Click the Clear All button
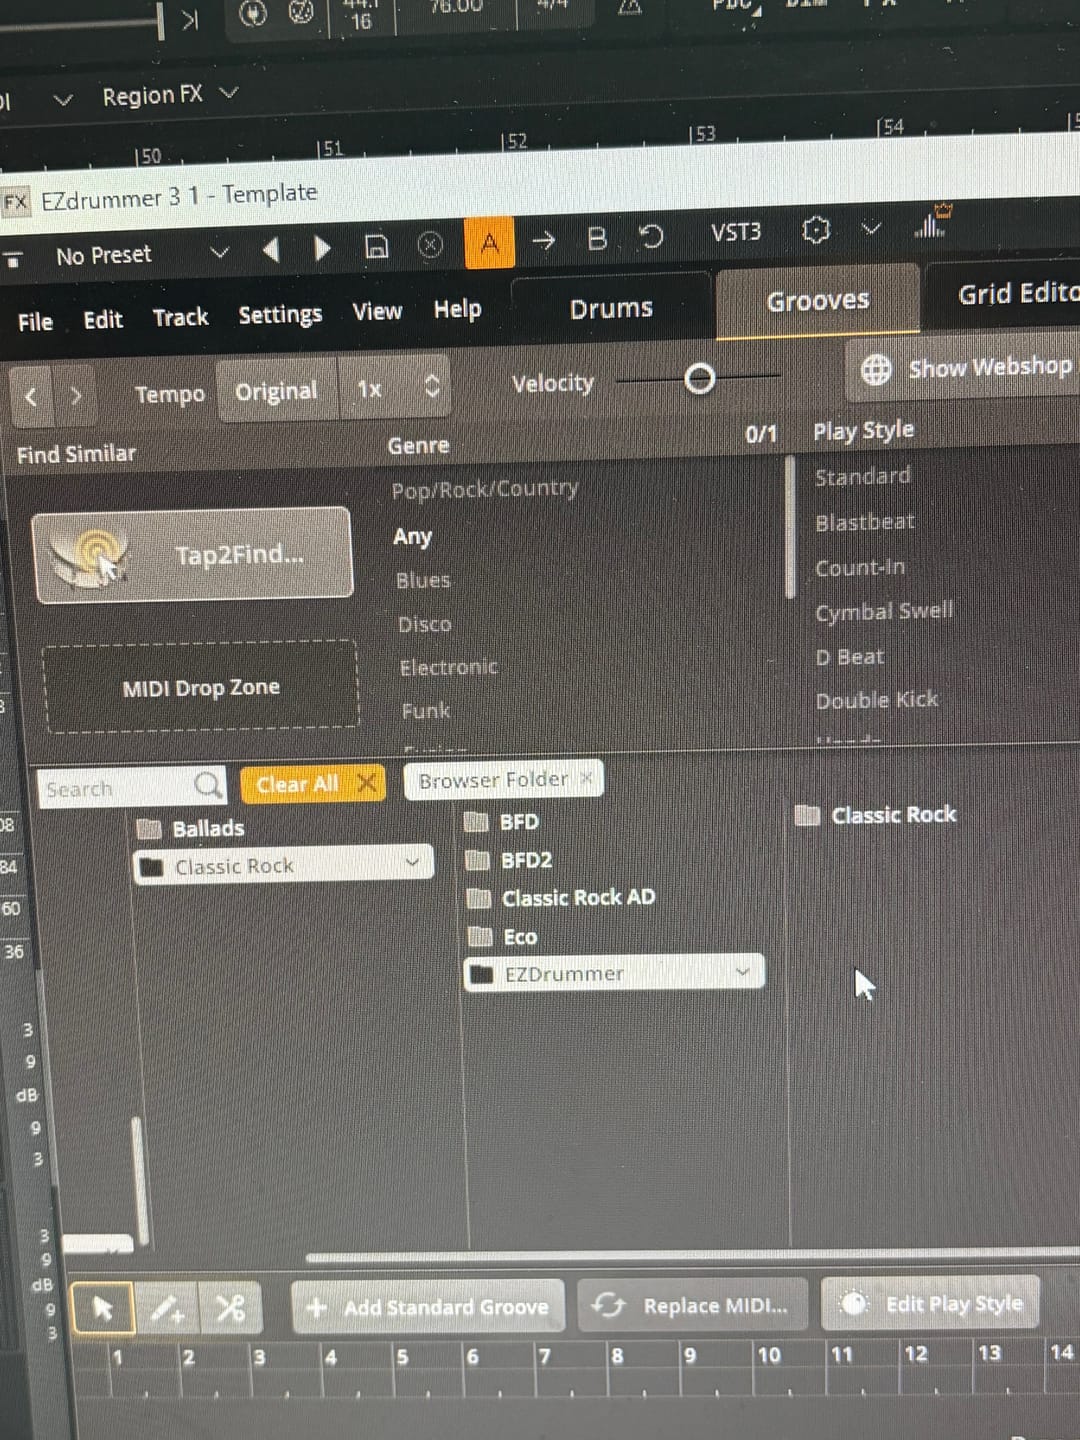 [x=311, y=784]
